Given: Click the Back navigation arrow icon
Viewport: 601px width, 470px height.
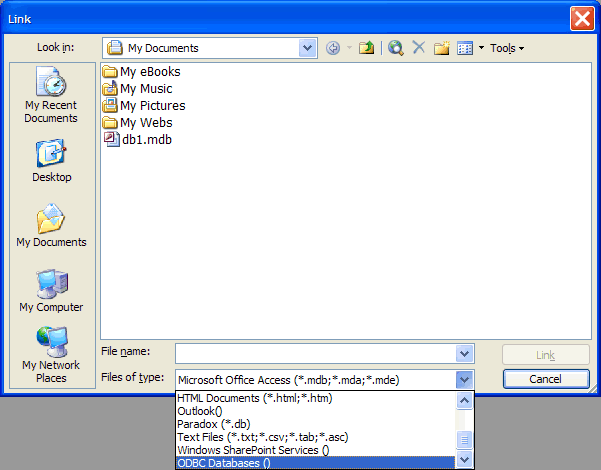Looking at the screenshot, I should click(333, 48).
